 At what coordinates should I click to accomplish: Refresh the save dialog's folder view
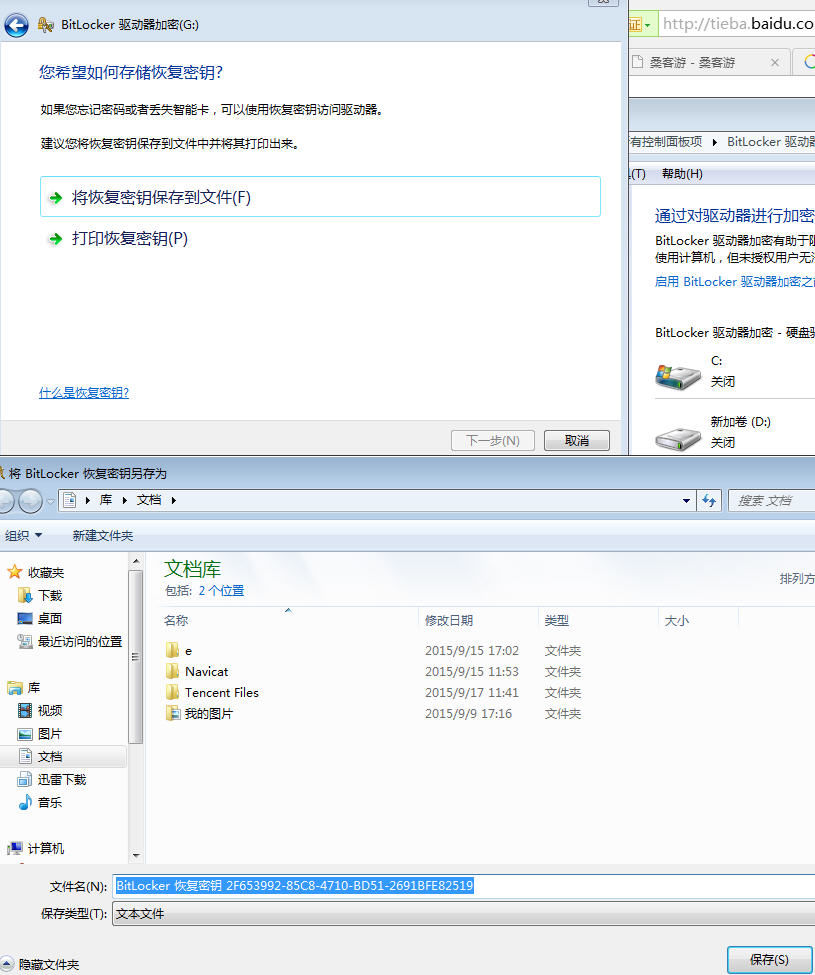(x=709, y=501)
